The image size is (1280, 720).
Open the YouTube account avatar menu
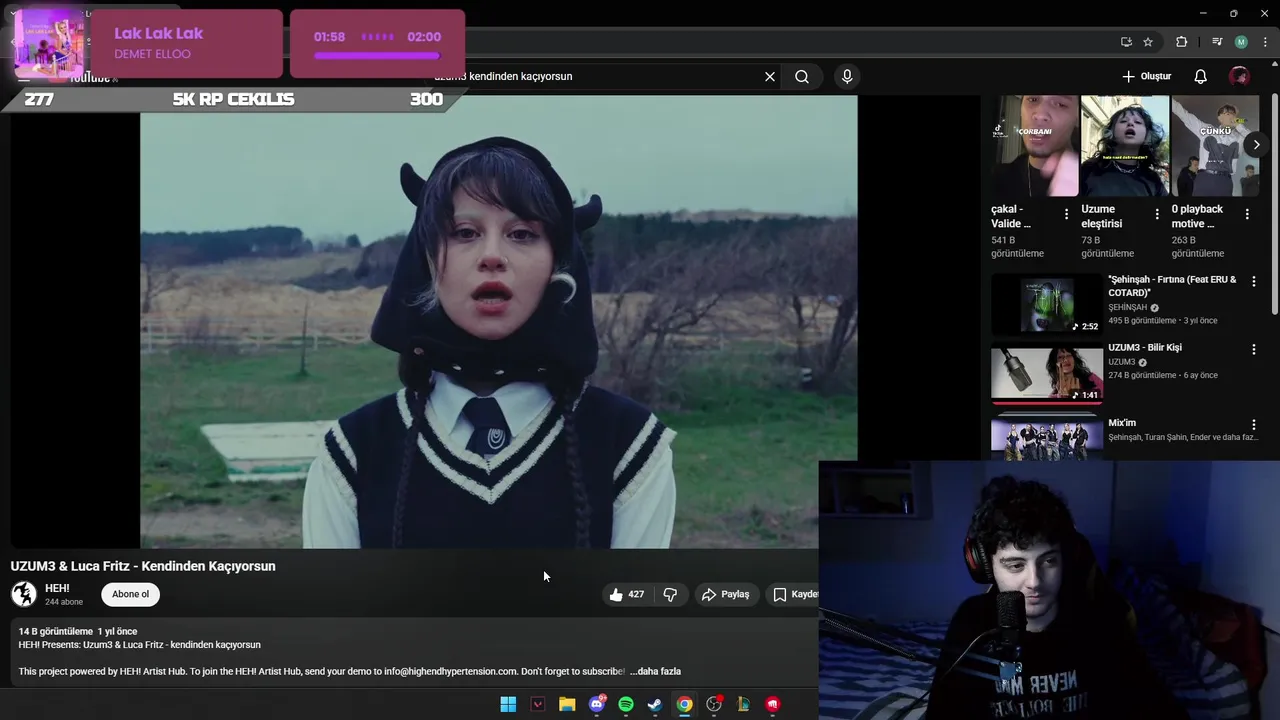click(x=1239, y=76)
